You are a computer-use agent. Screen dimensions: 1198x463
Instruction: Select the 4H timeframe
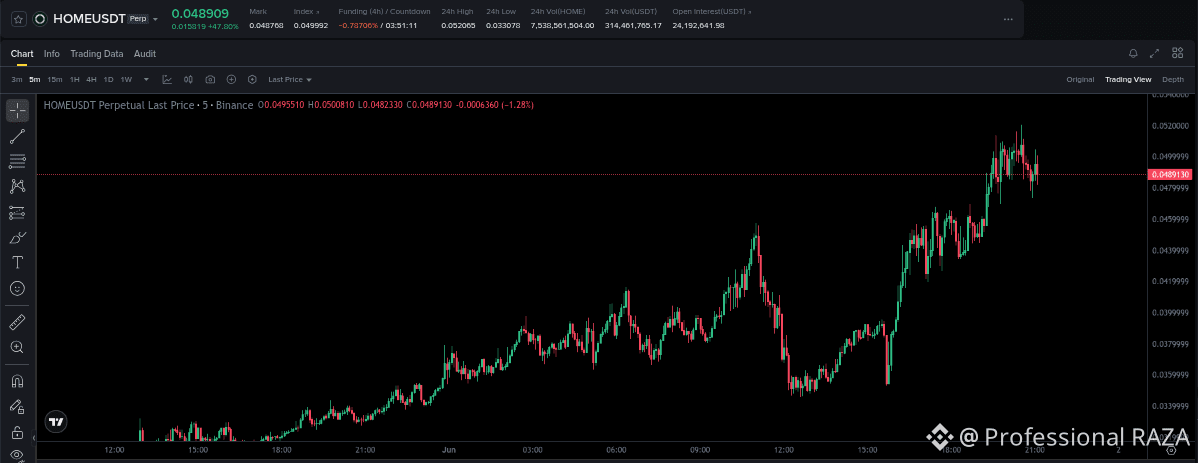pyautogui.click(x=92, y=79)
